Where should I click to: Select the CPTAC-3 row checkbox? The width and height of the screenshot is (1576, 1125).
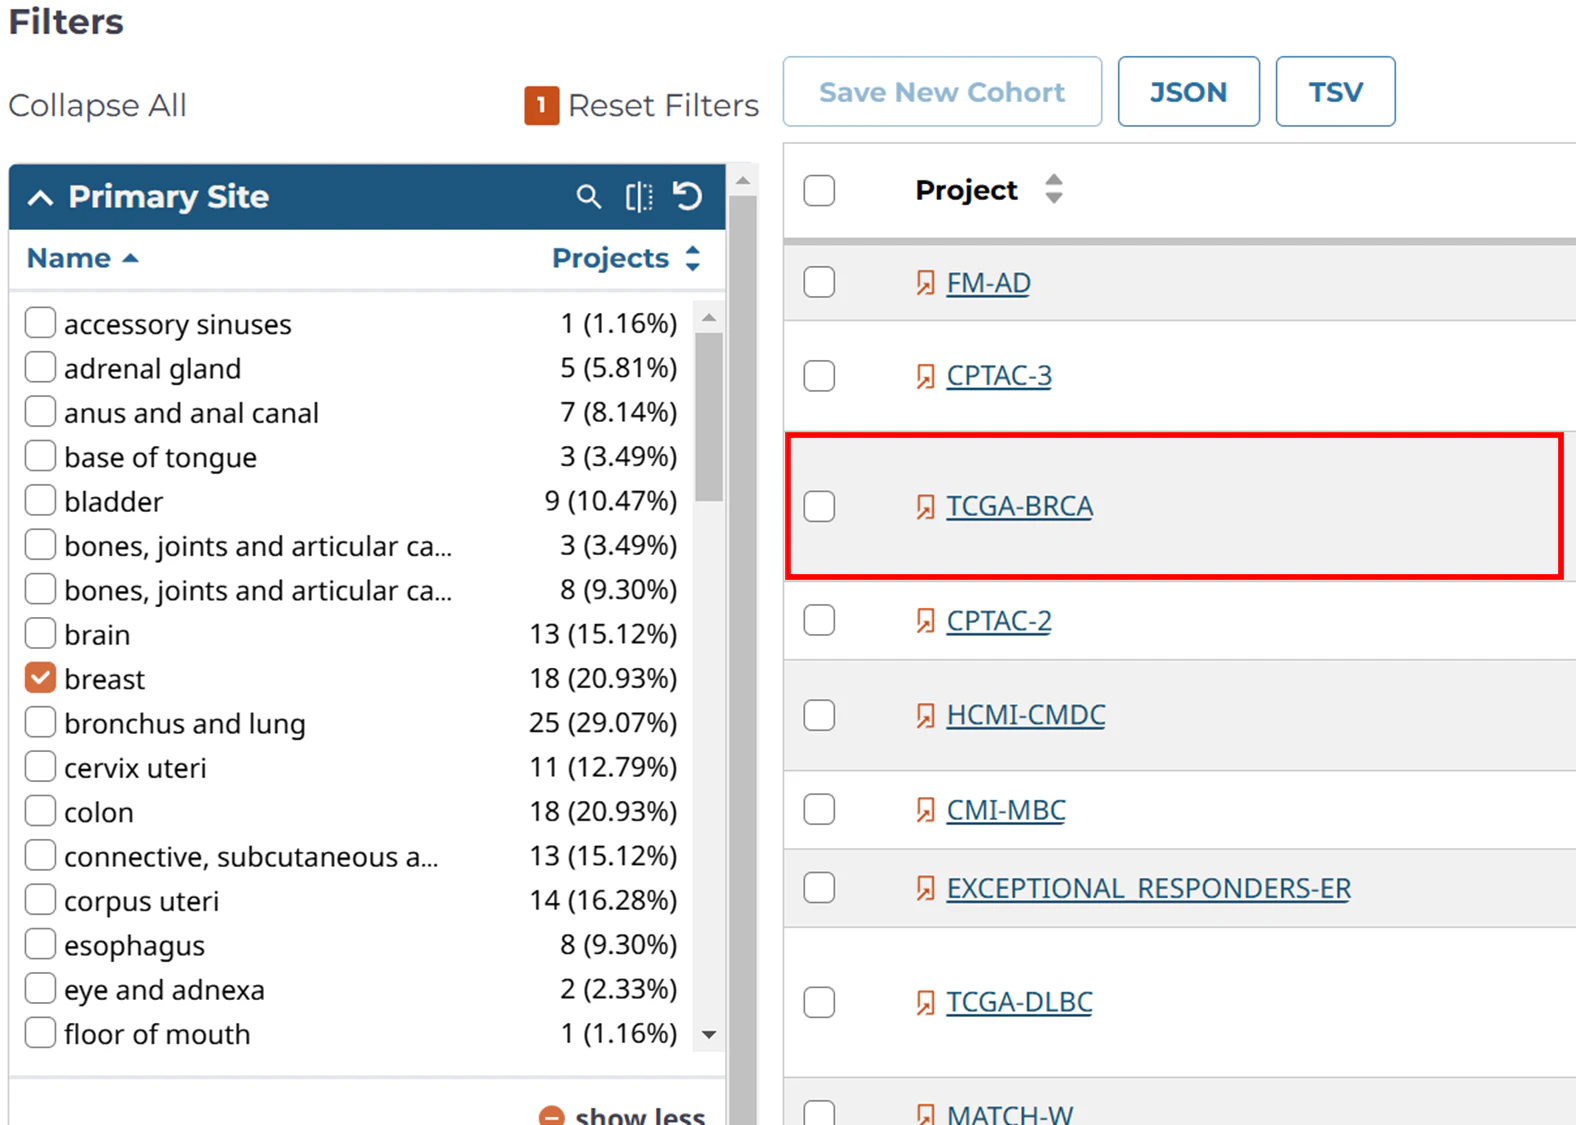819,376
